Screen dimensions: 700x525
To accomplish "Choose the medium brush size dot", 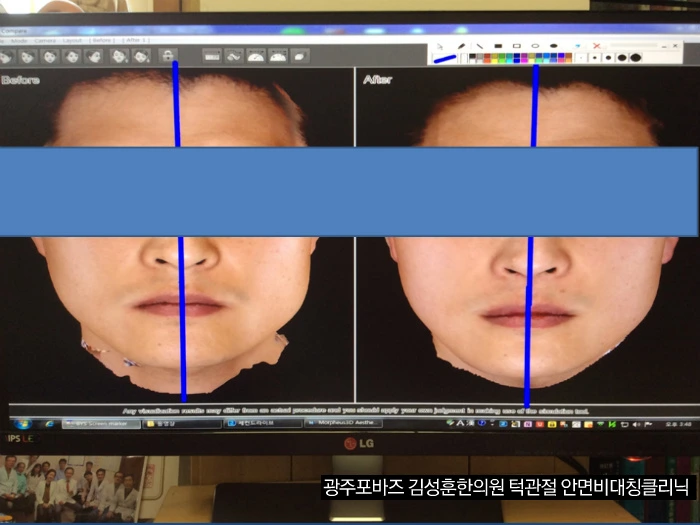I will coord(608,58).
